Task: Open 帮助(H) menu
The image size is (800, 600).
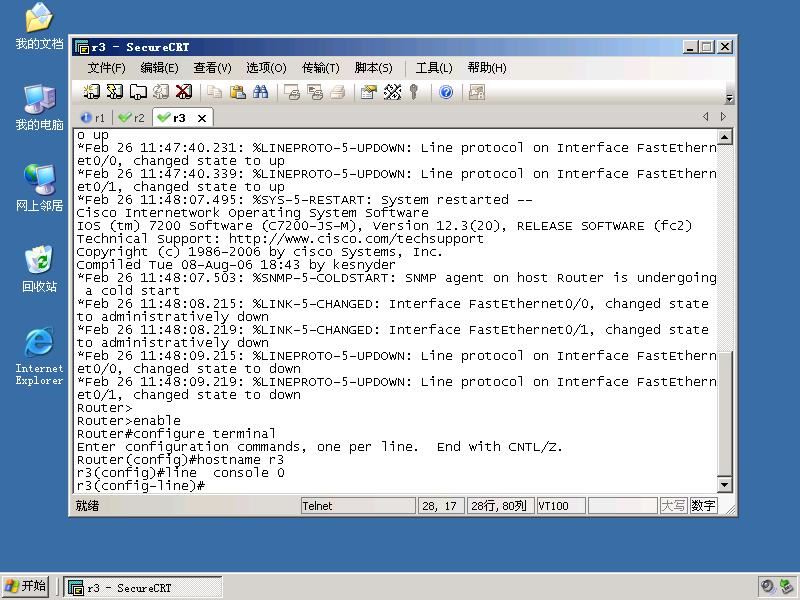Action: 487,68
